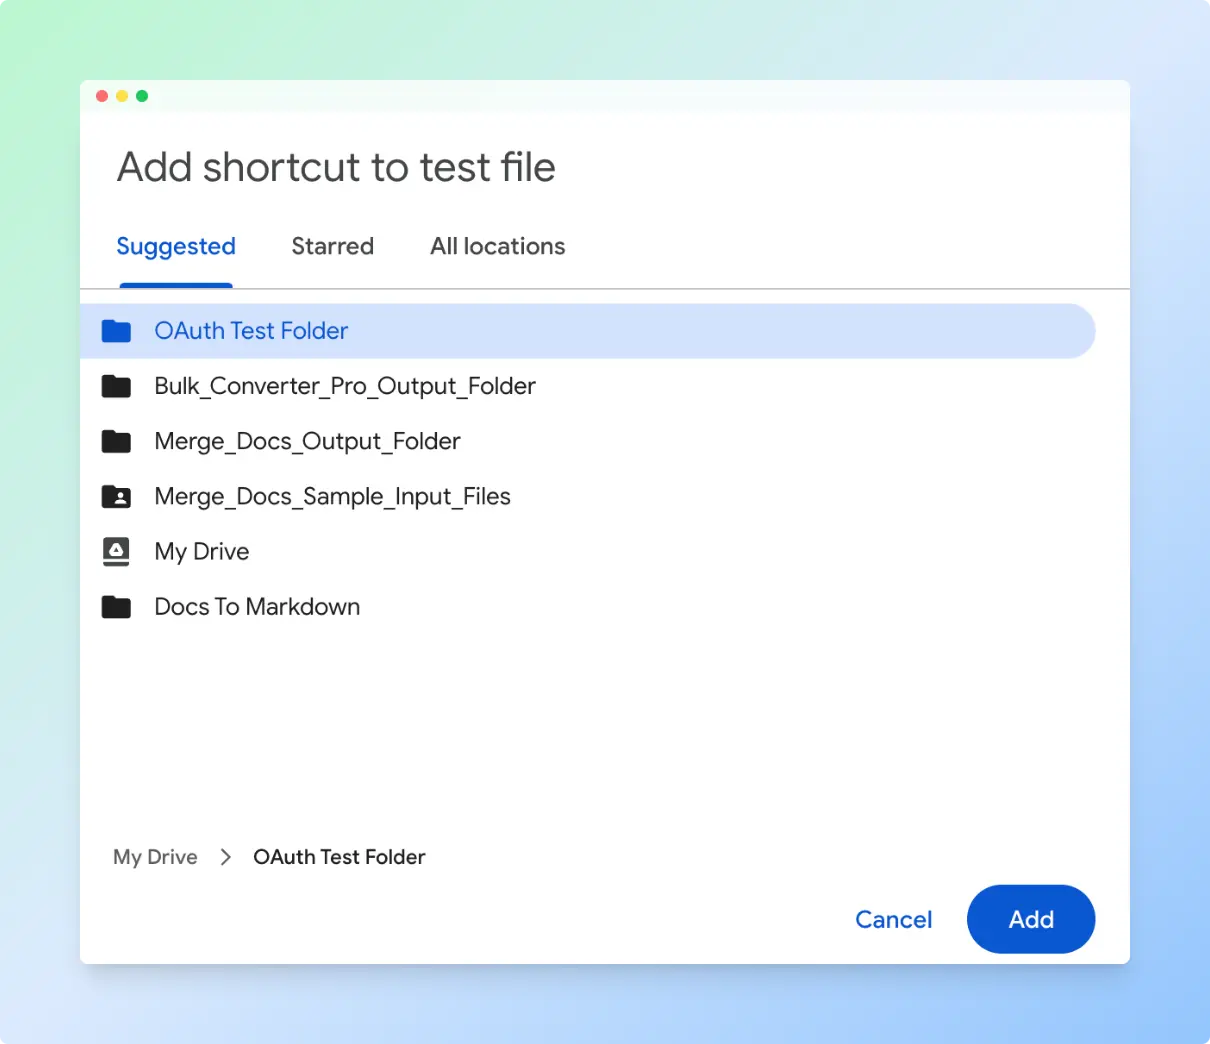Viewport: 1210px width, 1044px height.
Task: Choose the My Drive list entry text
Action: click(x=202, y=552)
